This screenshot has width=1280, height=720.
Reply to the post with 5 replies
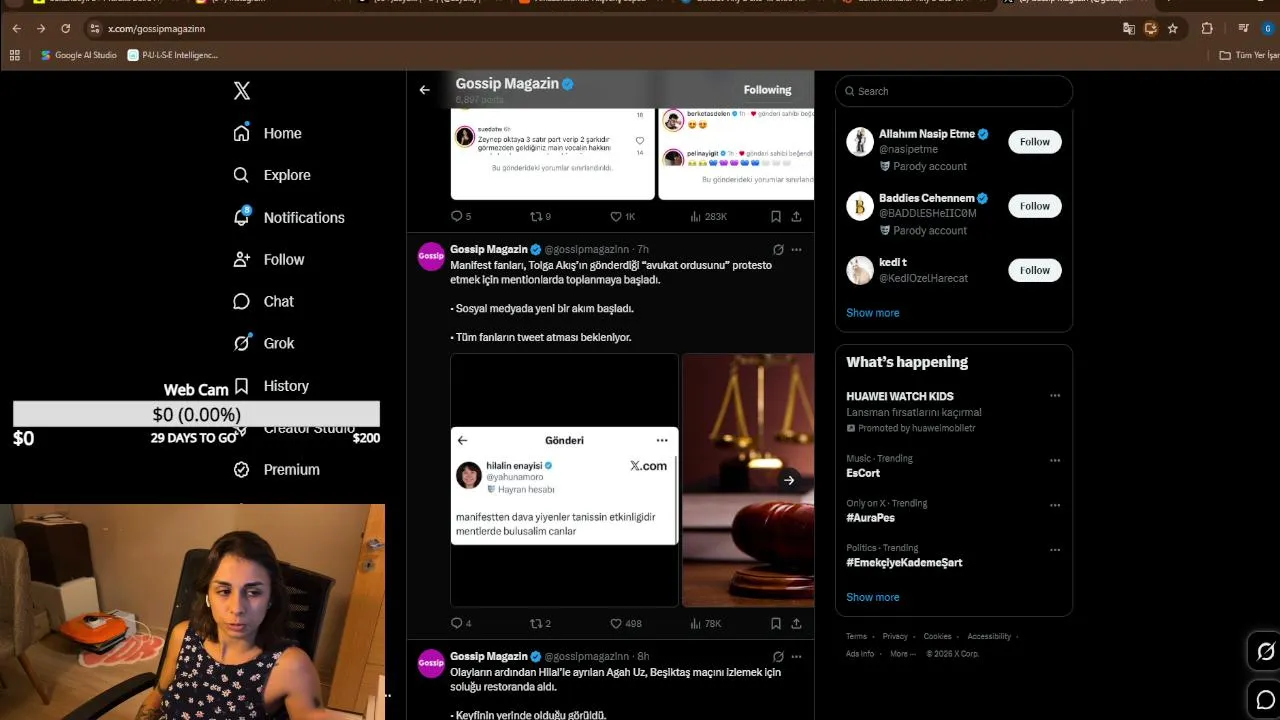[461, 216]
